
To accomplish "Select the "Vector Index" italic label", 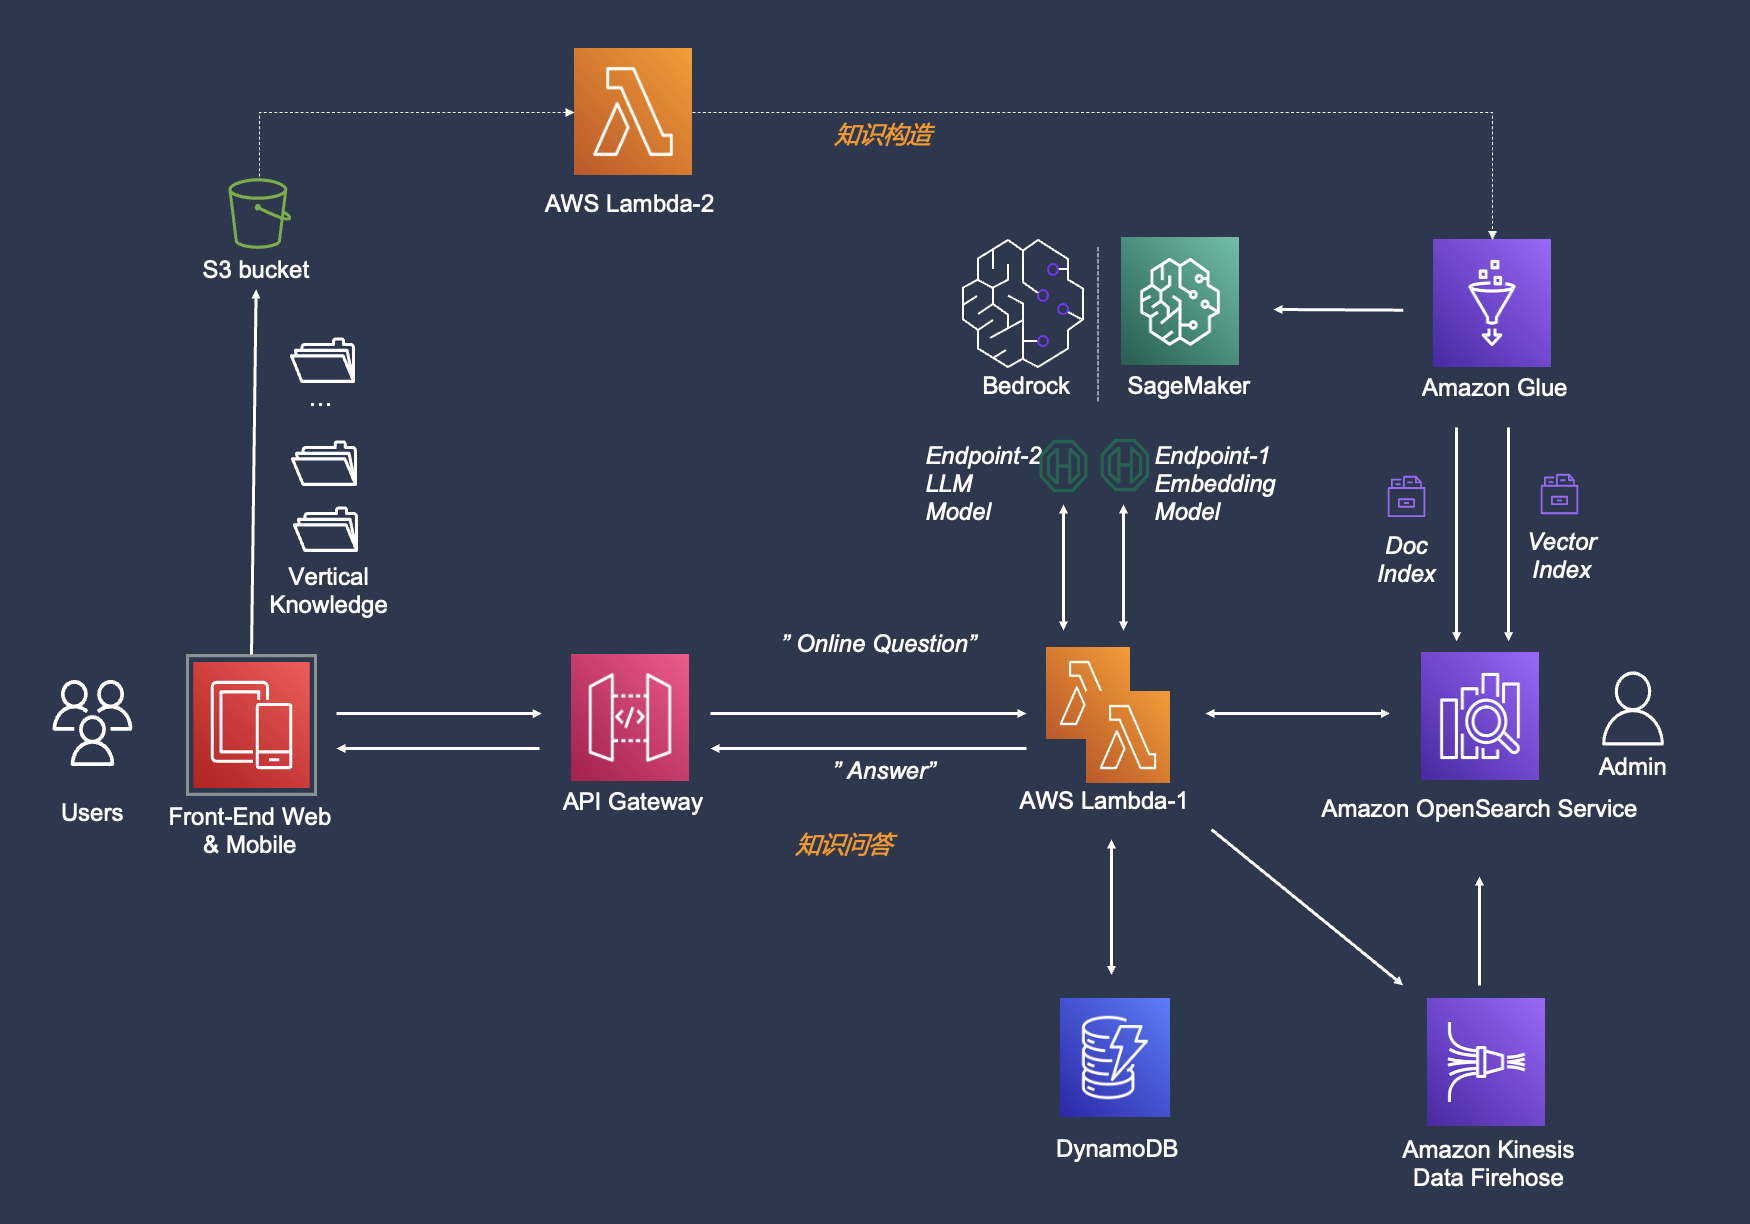I will (x=1562, y=556).
